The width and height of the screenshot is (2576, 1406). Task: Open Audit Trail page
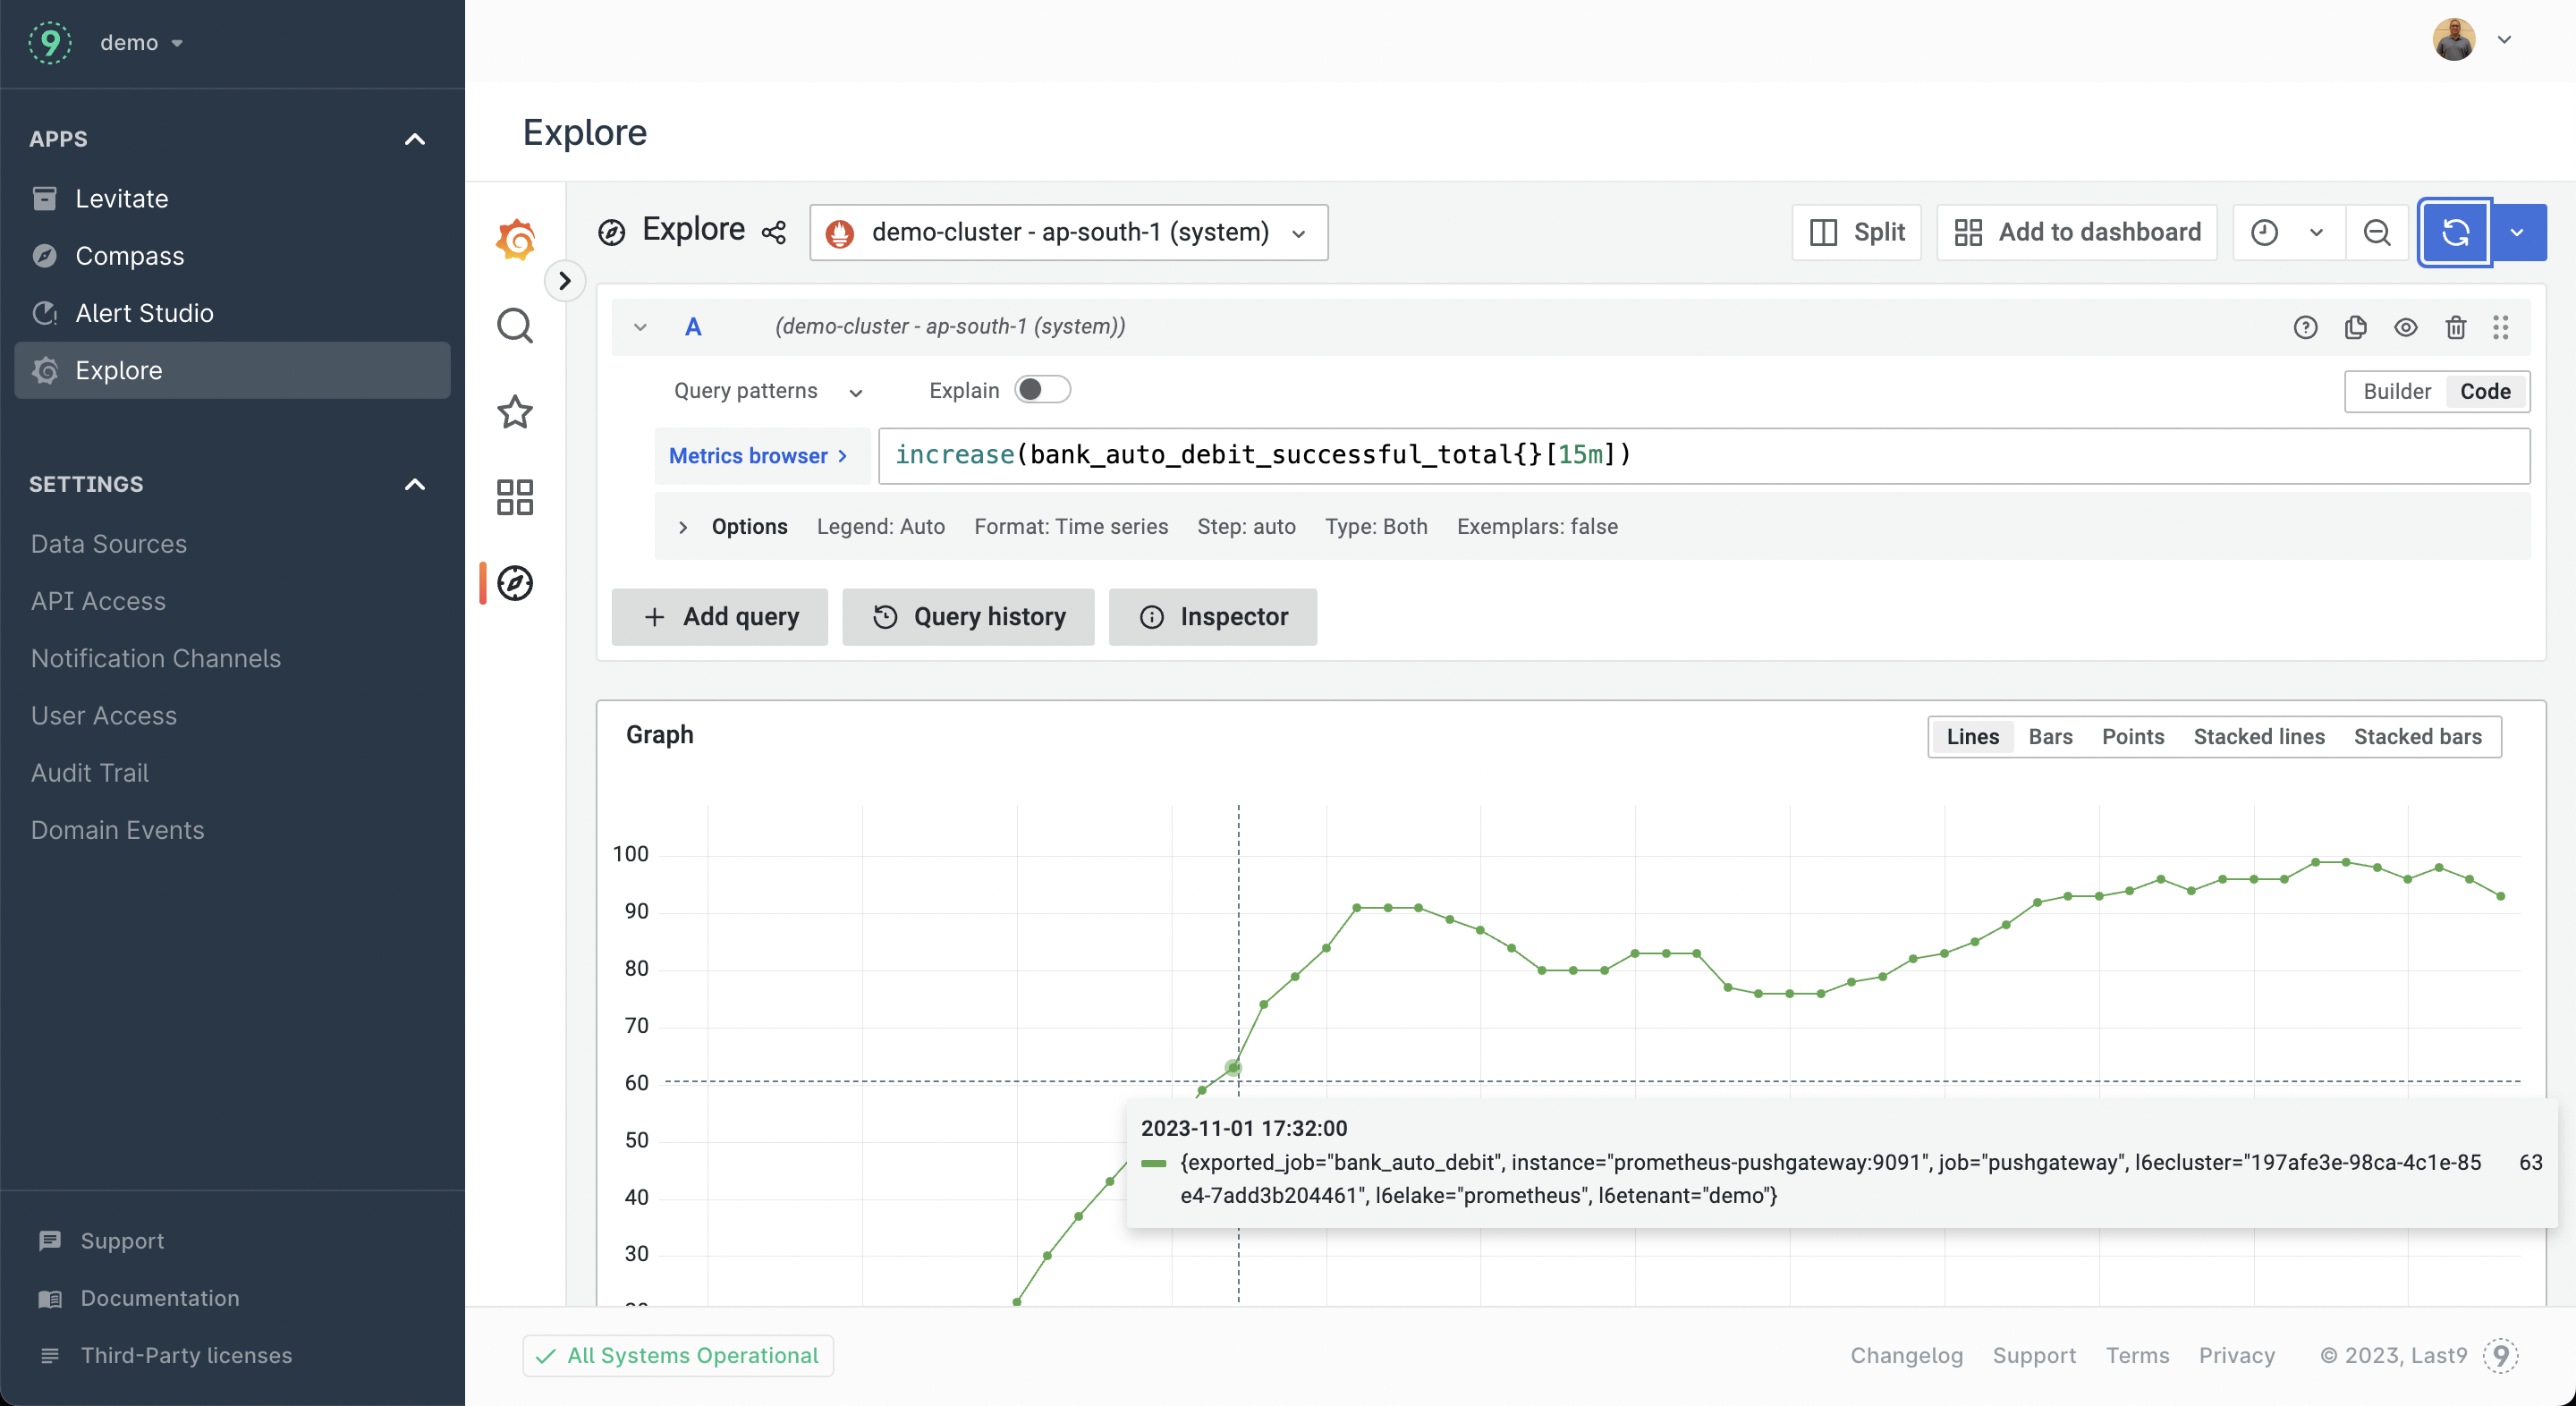coord(89,772)
